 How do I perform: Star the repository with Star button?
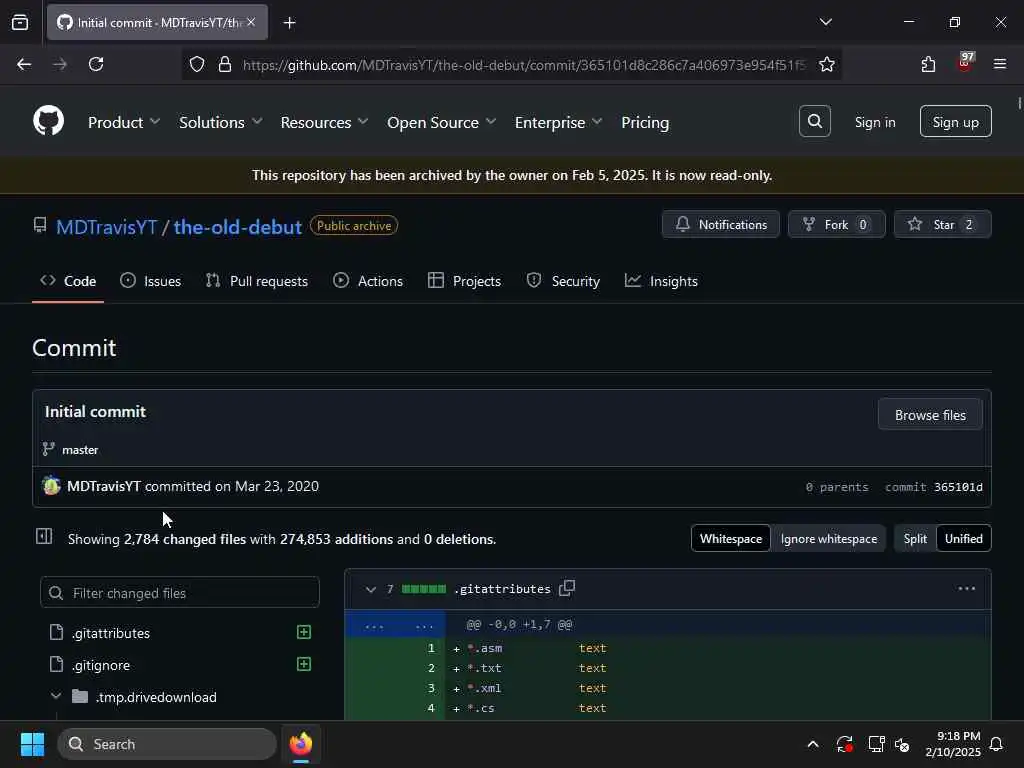tap(942, 224)
